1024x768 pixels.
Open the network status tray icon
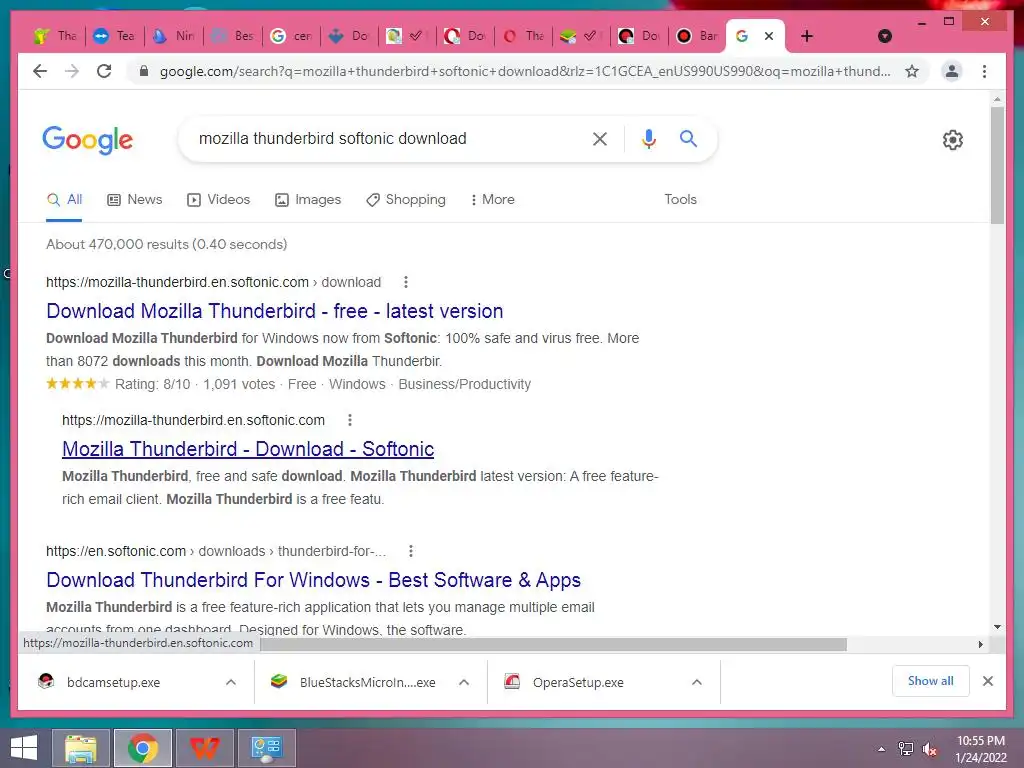click(906, 749)
